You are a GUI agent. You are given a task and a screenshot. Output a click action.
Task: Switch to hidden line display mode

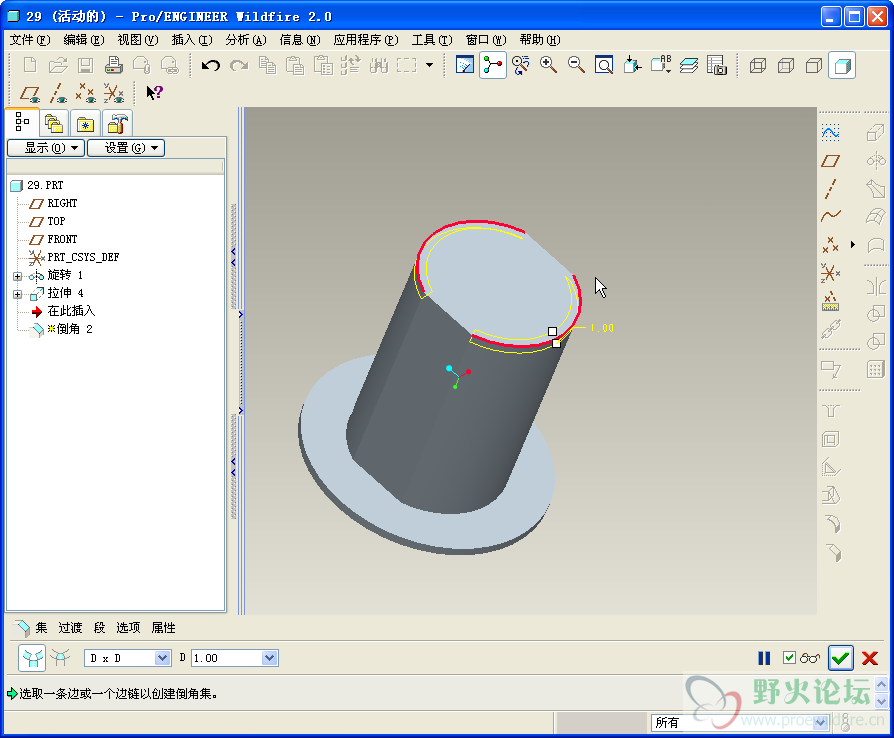786,66
